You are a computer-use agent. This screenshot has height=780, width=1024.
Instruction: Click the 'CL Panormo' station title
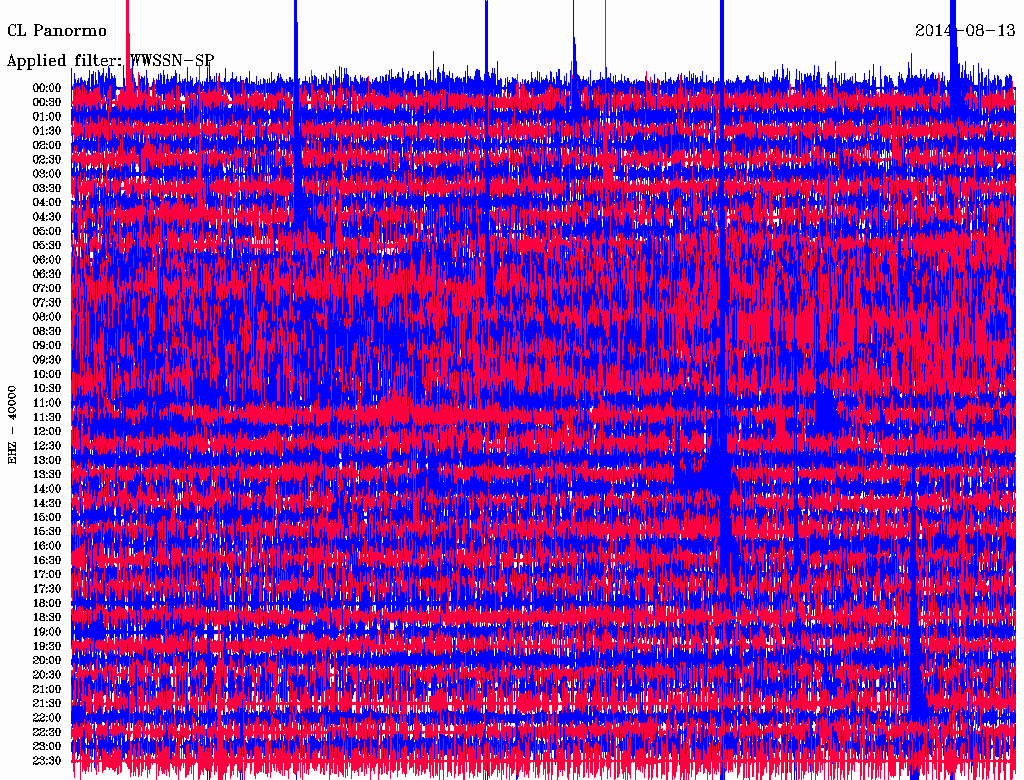[57, 31]
